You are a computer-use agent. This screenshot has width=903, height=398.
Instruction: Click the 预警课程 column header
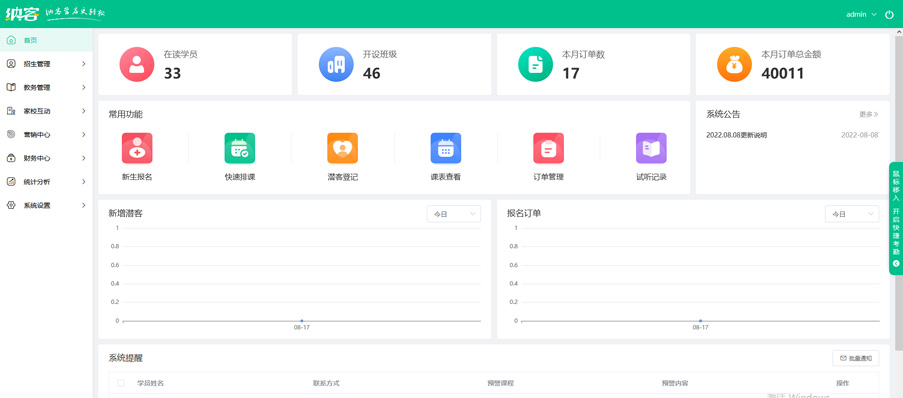[x=500, y=383]
